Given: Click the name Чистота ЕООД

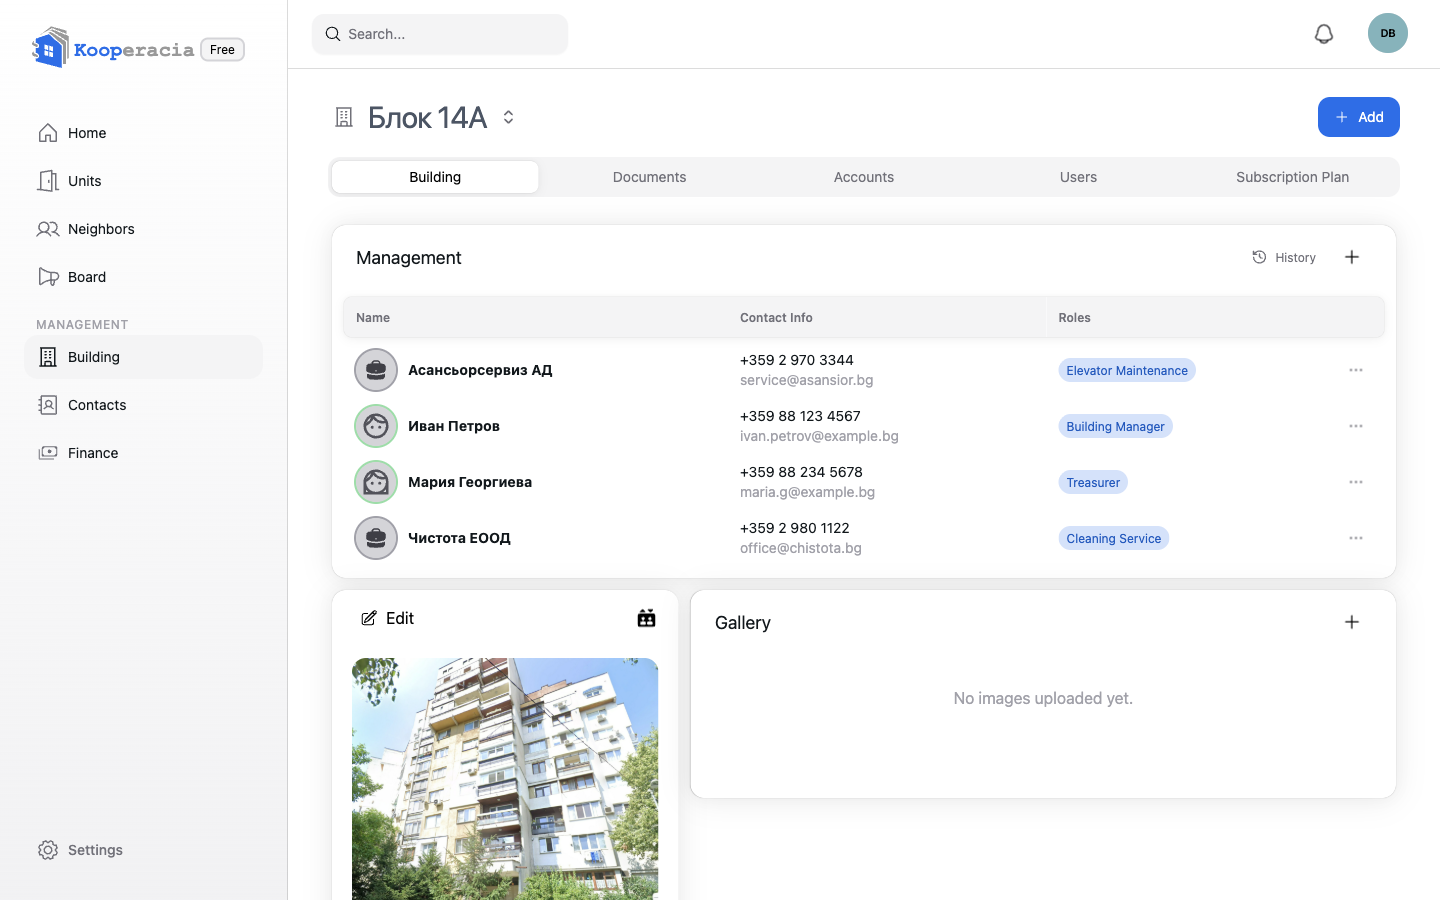Looking at the screenshot, I should click(459, 538).
